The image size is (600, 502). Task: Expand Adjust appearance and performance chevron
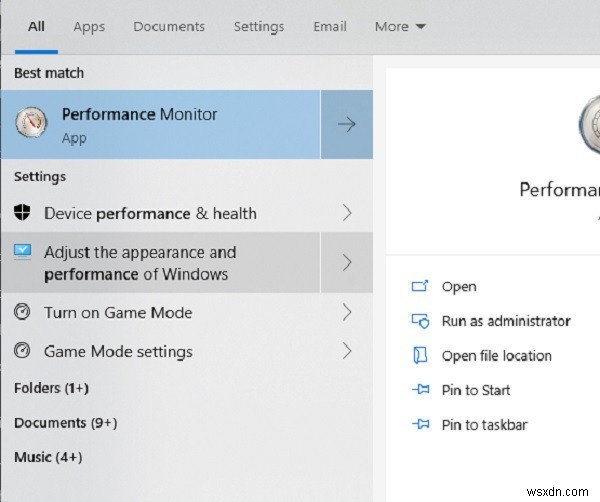(347, 263)
